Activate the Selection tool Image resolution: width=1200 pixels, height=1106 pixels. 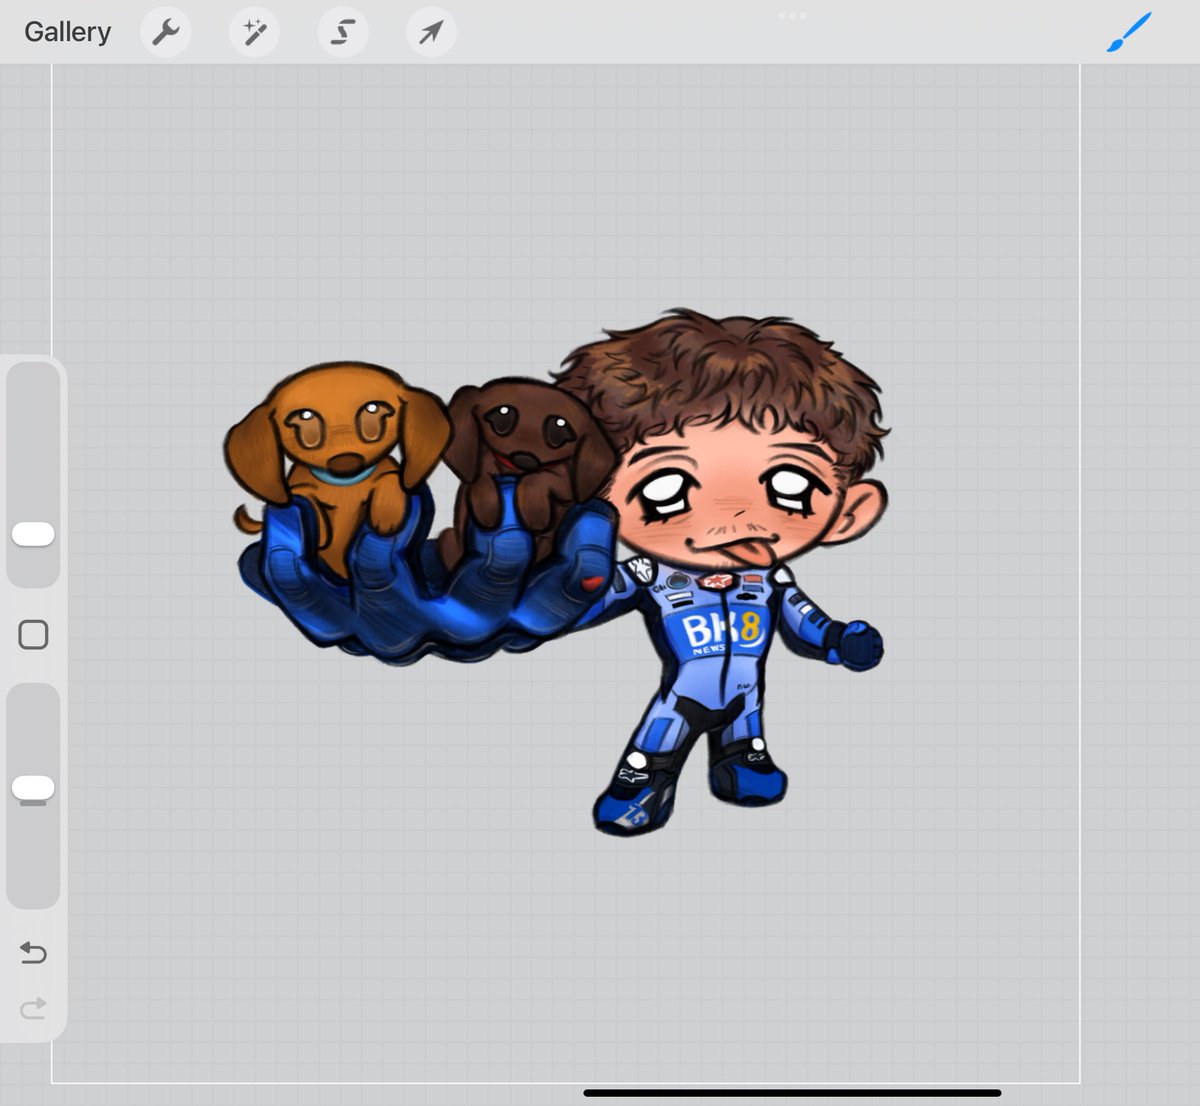coord(343,32)
